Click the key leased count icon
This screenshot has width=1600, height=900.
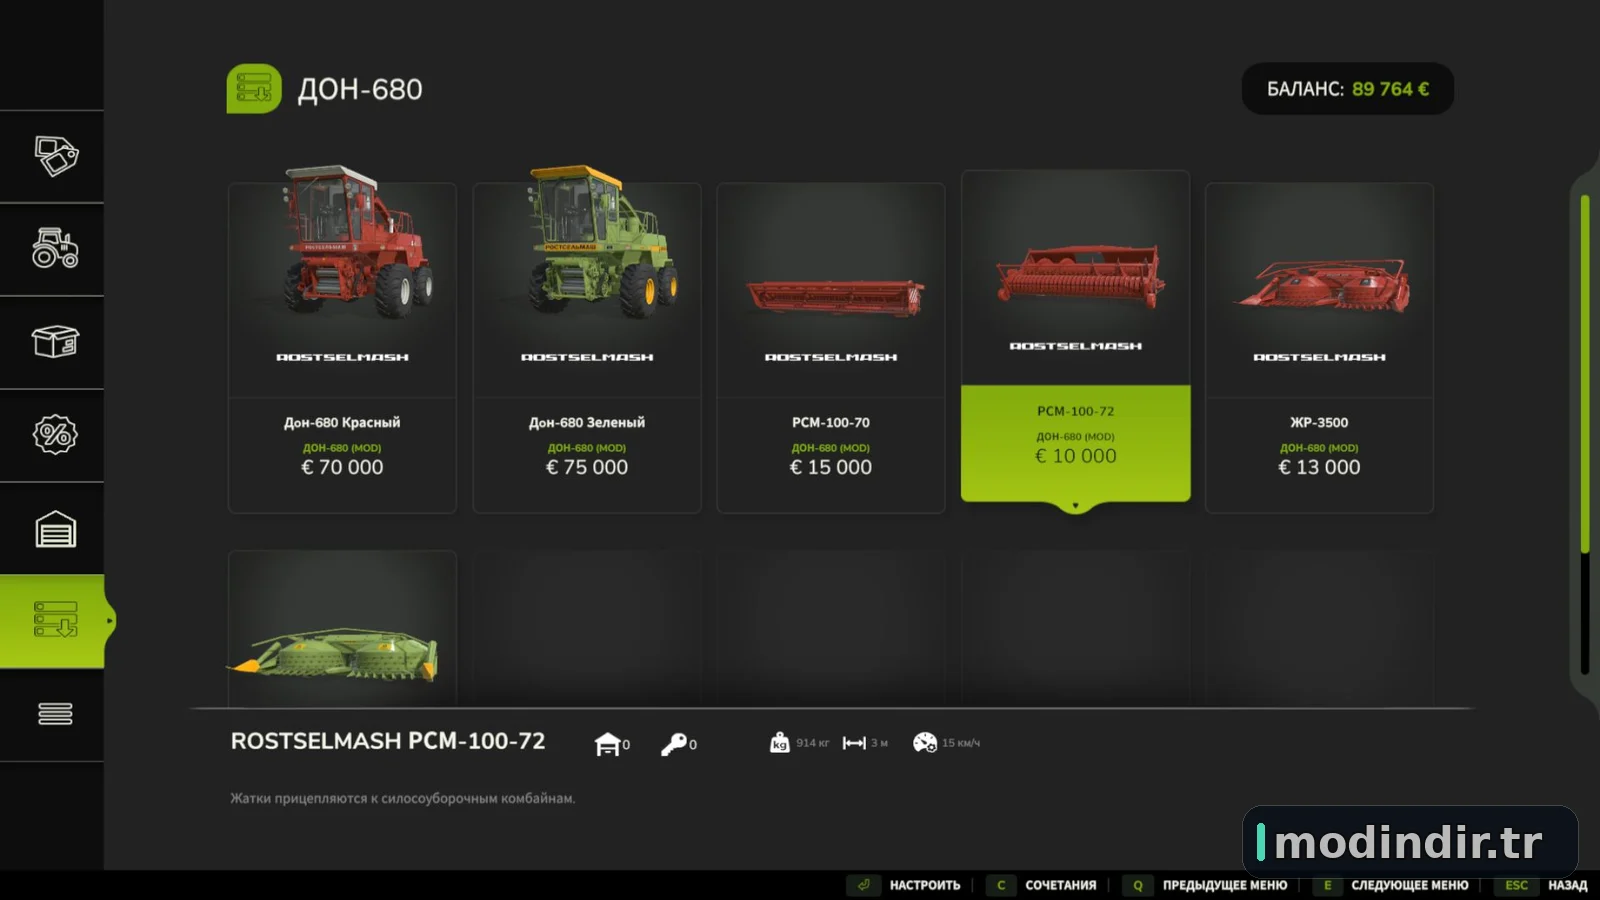674,744
